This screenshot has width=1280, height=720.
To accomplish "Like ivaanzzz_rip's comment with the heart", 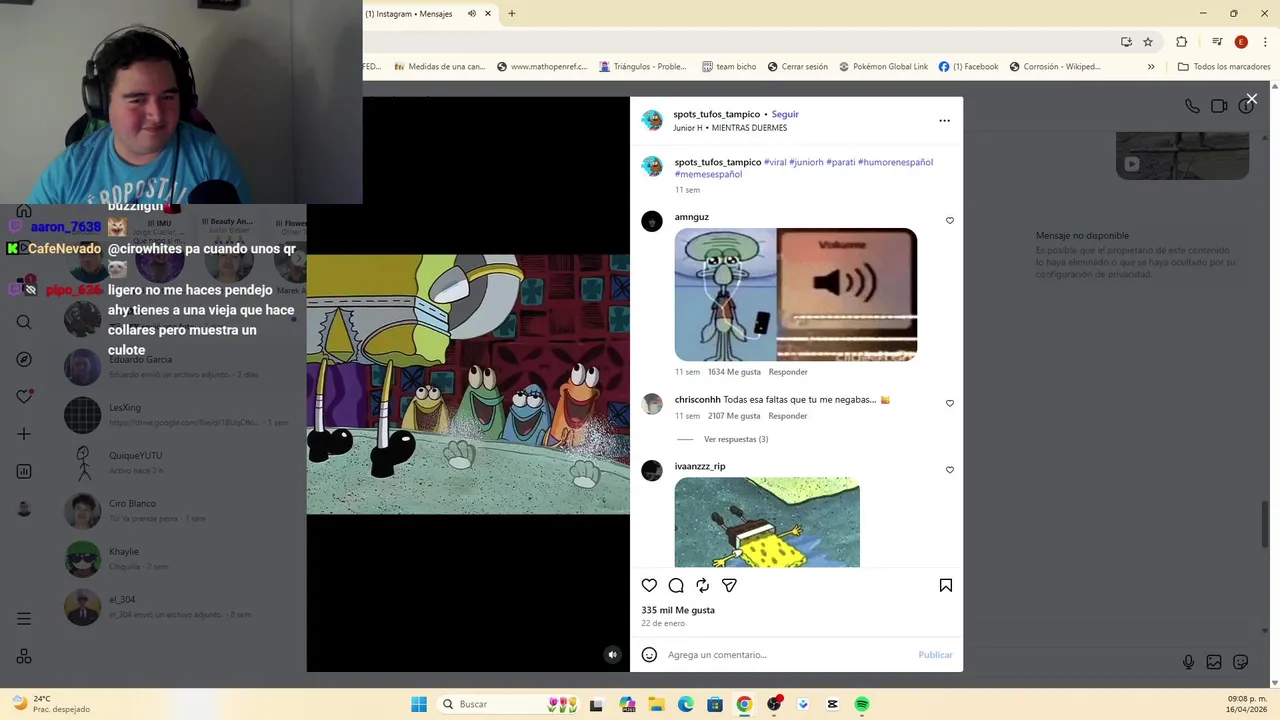I will click(950, 470).
